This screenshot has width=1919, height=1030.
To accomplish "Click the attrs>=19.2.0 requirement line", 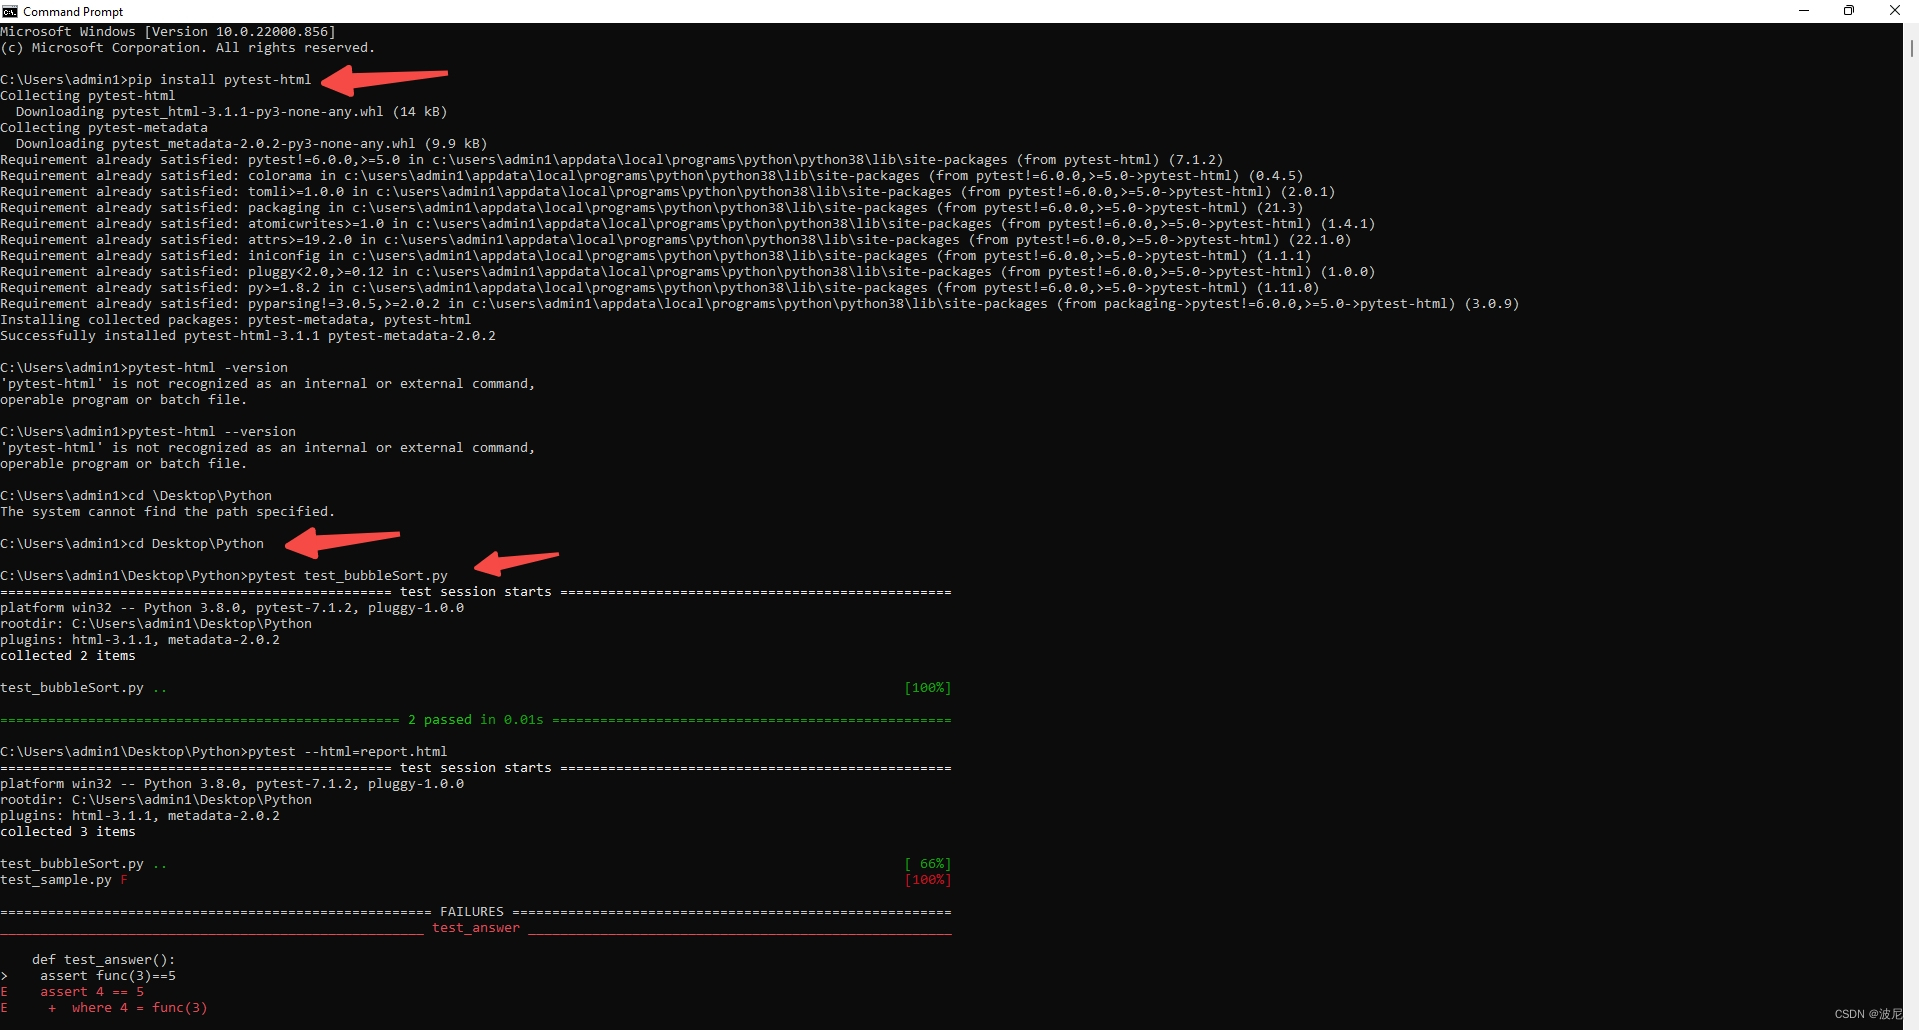I will [676, 240].
